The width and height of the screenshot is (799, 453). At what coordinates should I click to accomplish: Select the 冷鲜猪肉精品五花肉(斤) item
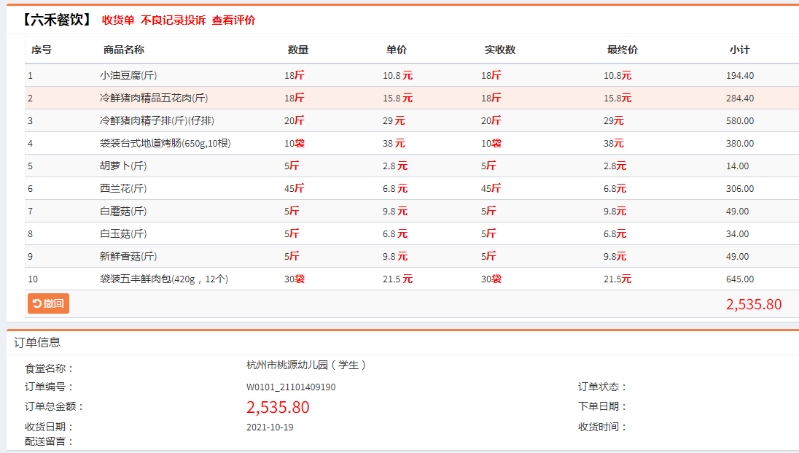coord(154,98)
